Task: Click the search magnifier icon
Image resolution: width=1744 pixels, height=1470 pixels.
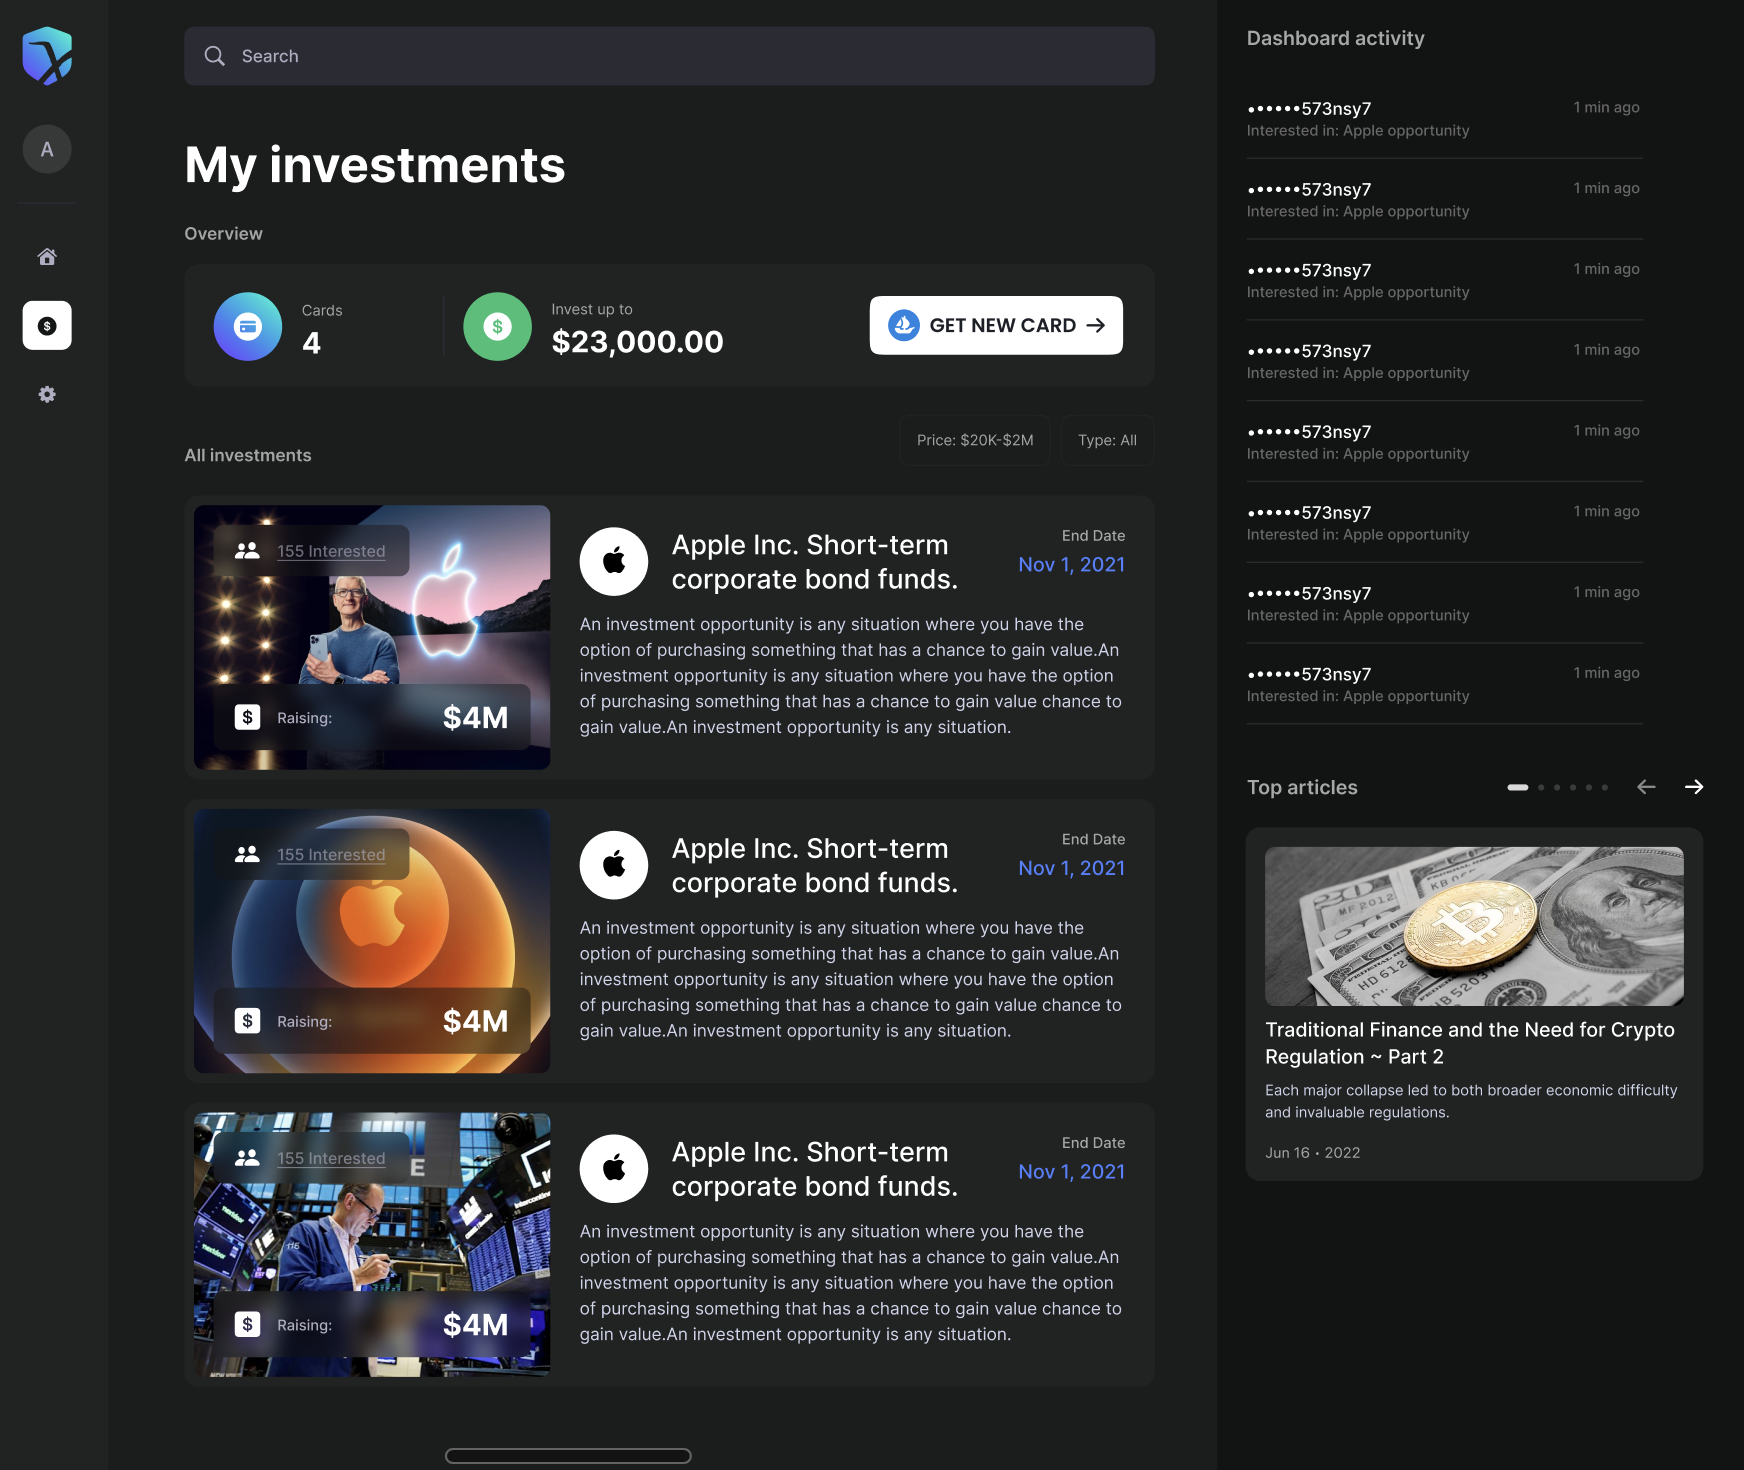Action: coord(214,56)
